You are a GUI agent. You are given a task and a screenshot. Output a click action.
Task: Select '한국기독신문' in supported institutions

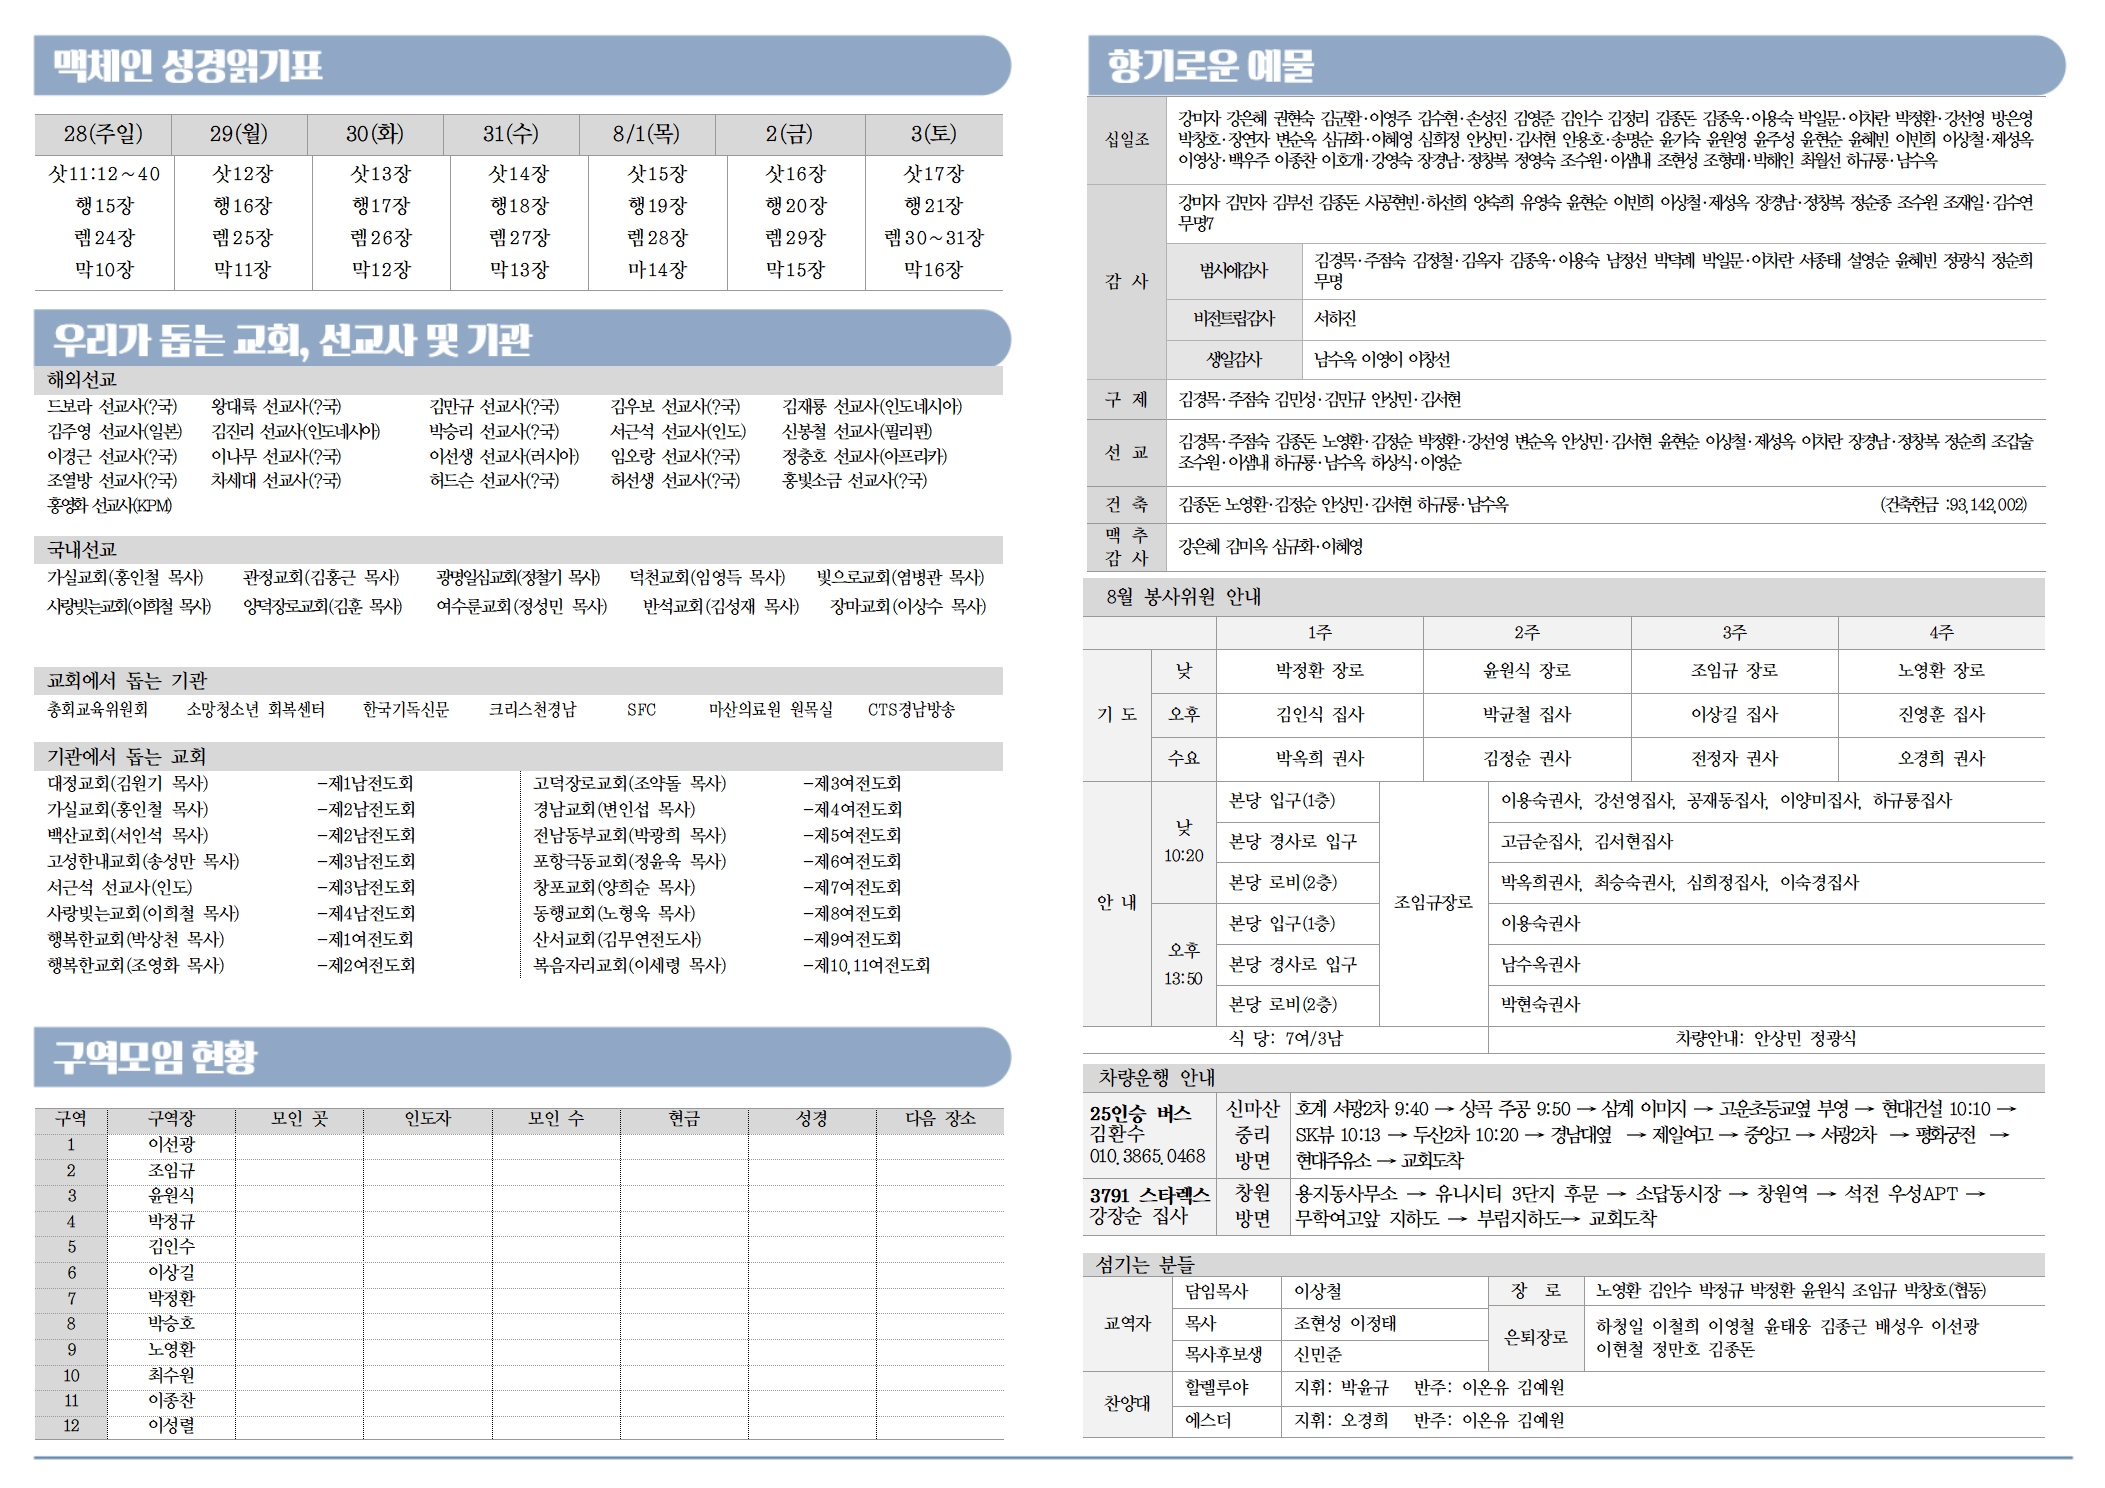click(406, 710)
